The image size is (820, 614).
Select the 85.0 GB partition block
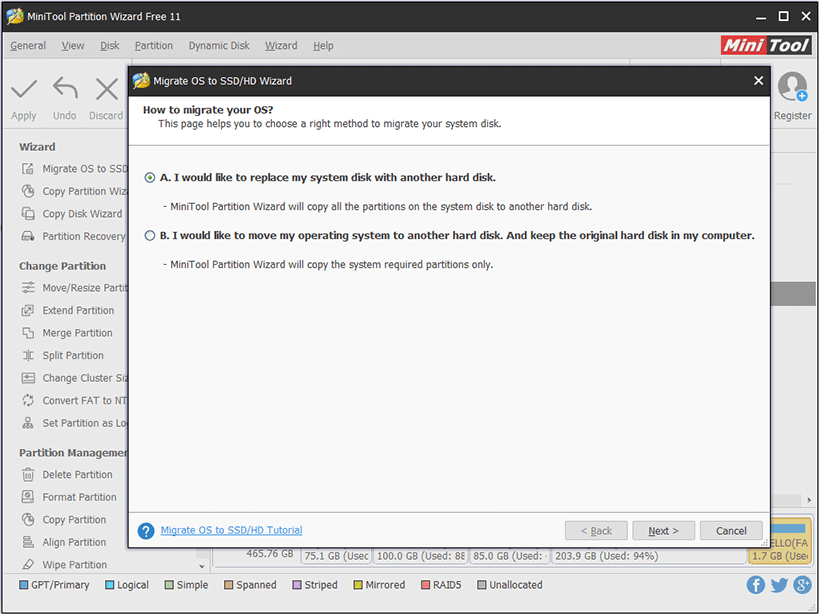510,556
